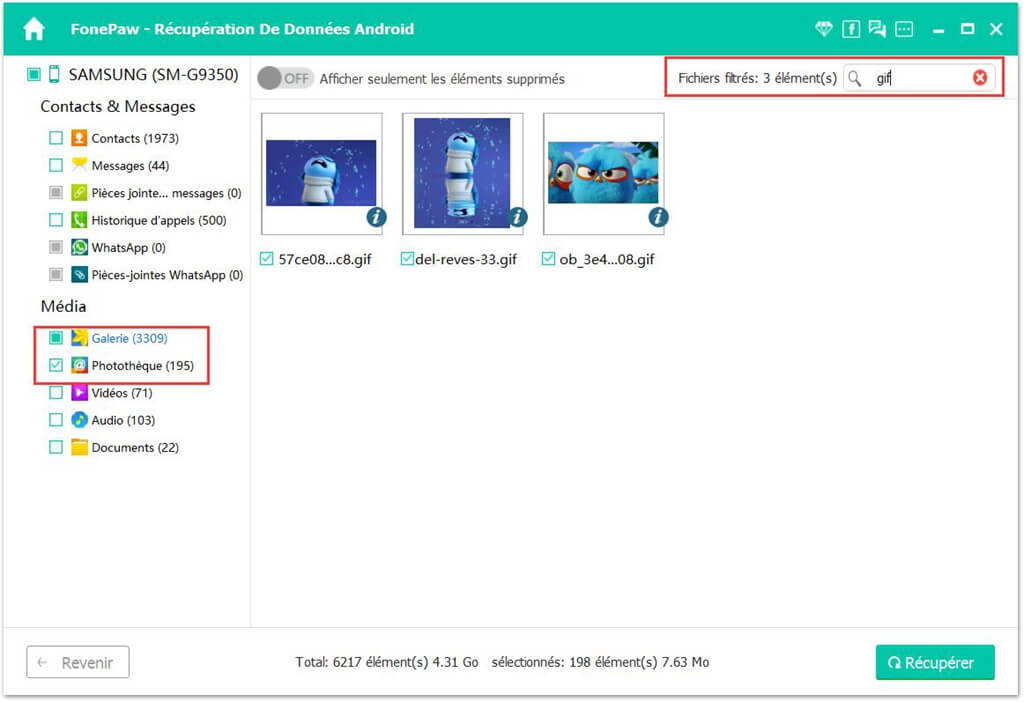
Task: Check the Documents (22) checkbox
Action: point(56,447)
